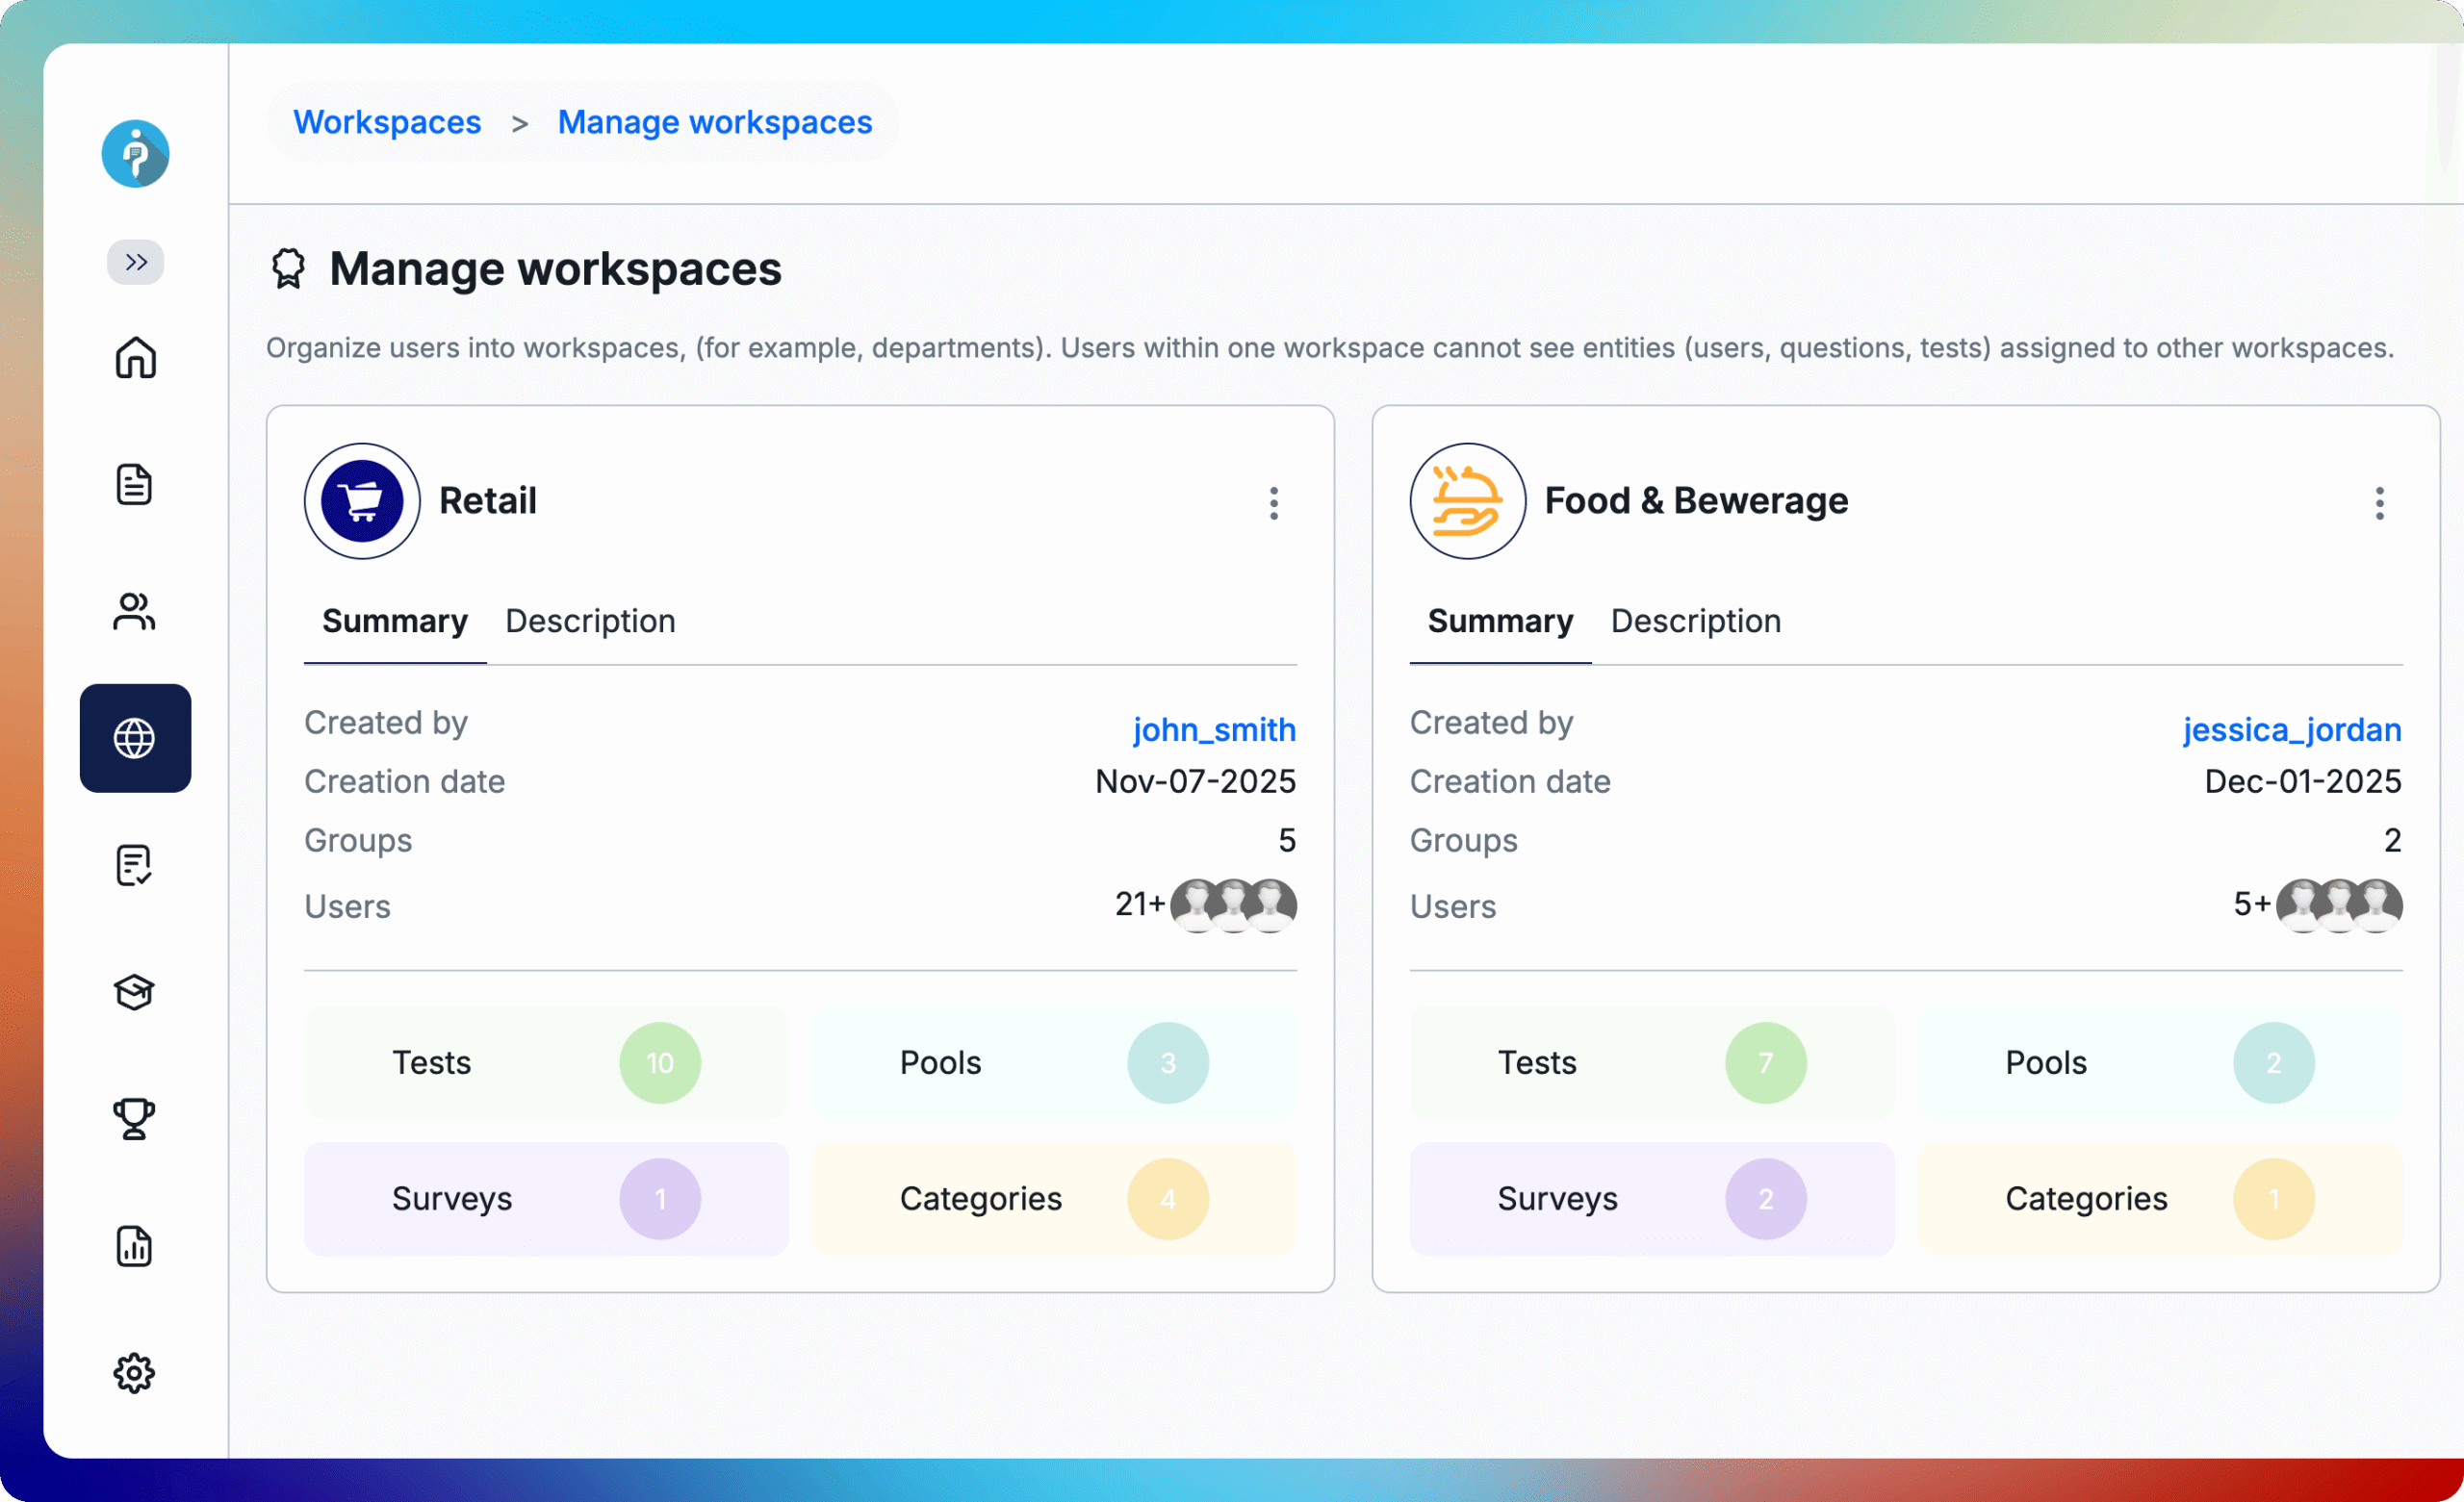Expand the sidebar with the double-arrow button

click(x=135, y=262)
